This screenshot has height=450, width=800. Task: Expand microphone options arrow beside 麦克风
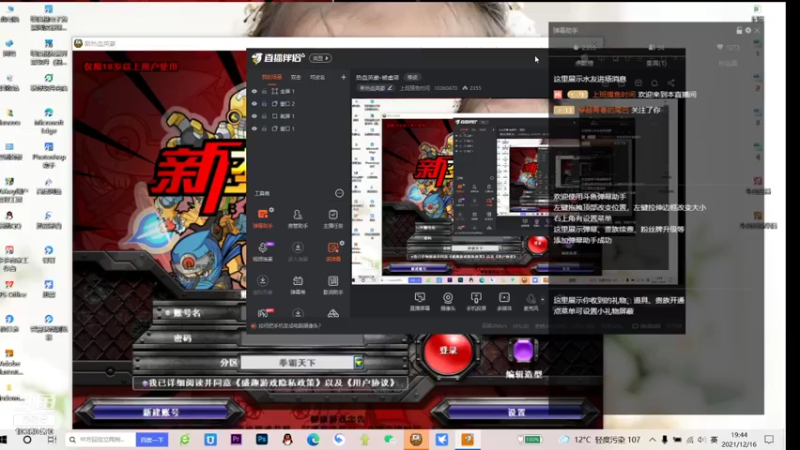click(542, 299)
